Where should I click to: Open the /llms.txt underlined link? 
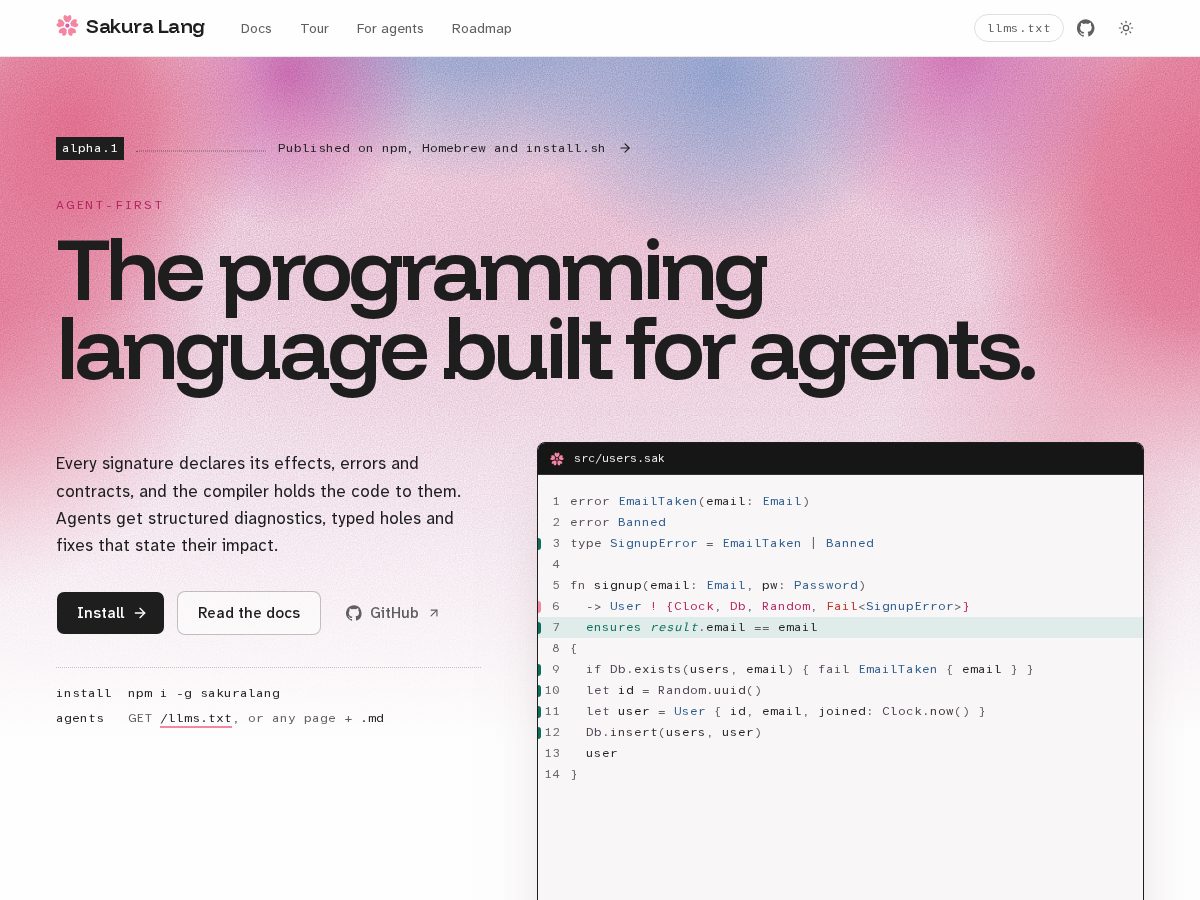pyautogui.click(x=196, y=718)
